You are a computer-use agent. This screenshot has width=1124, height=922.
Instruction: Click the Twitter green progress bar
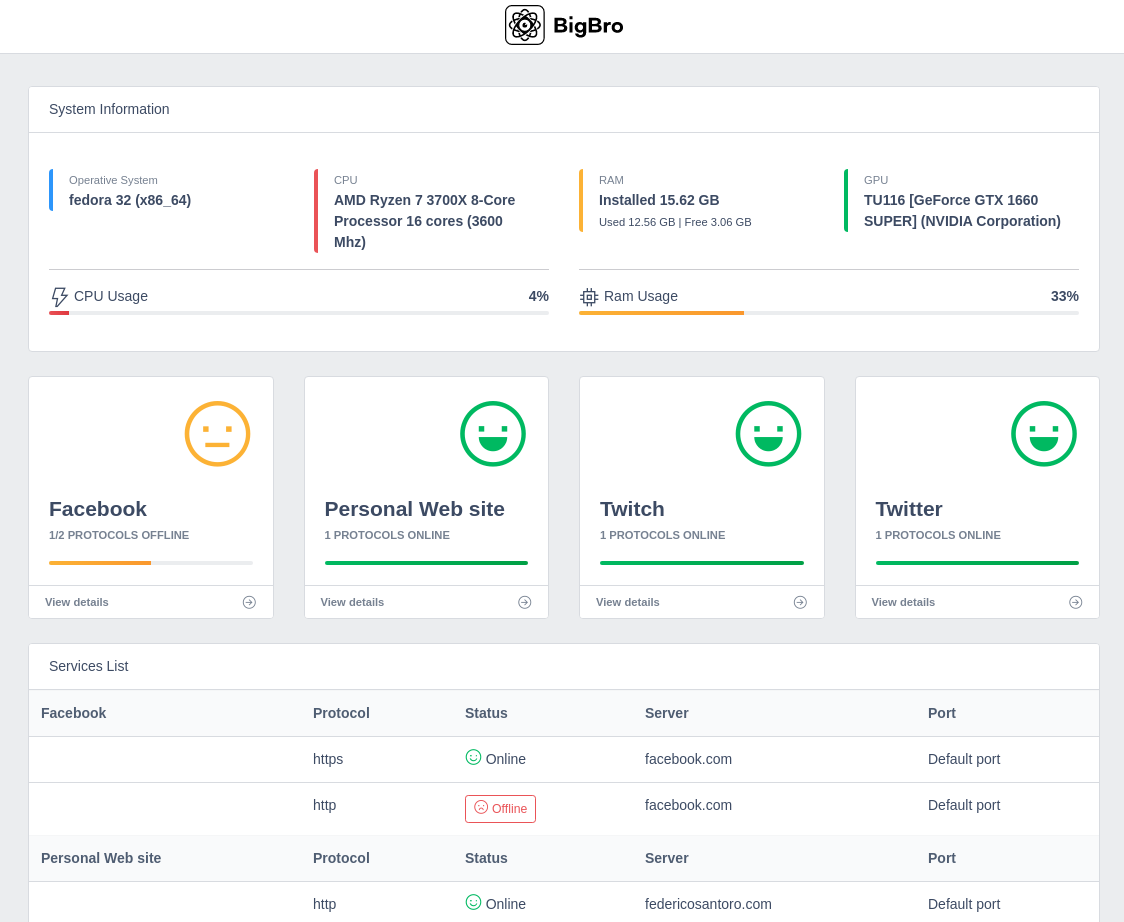pos(977,563)
